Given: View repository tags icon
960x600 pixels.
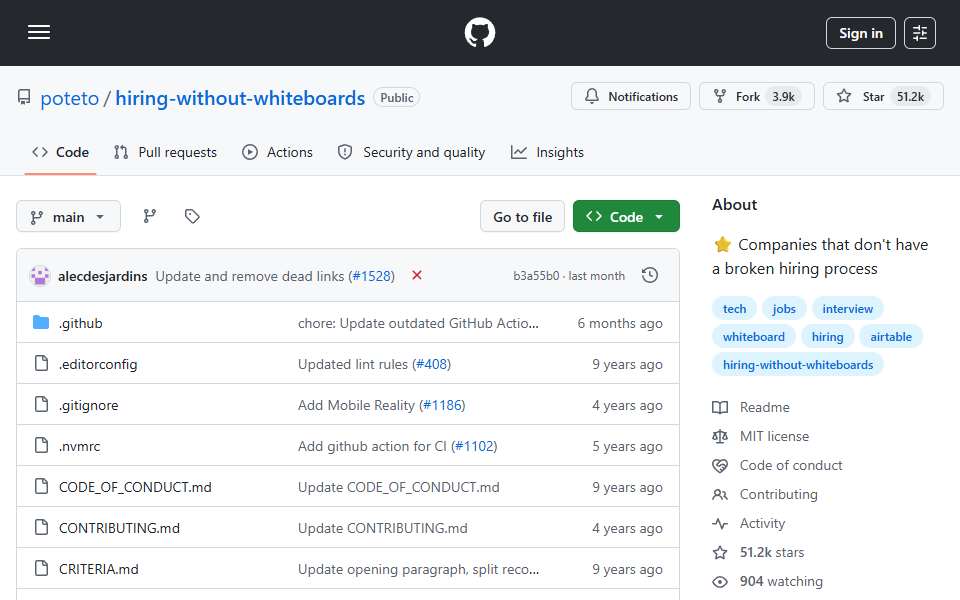Looking at the screenshot, I should click(x=192, y=216).
